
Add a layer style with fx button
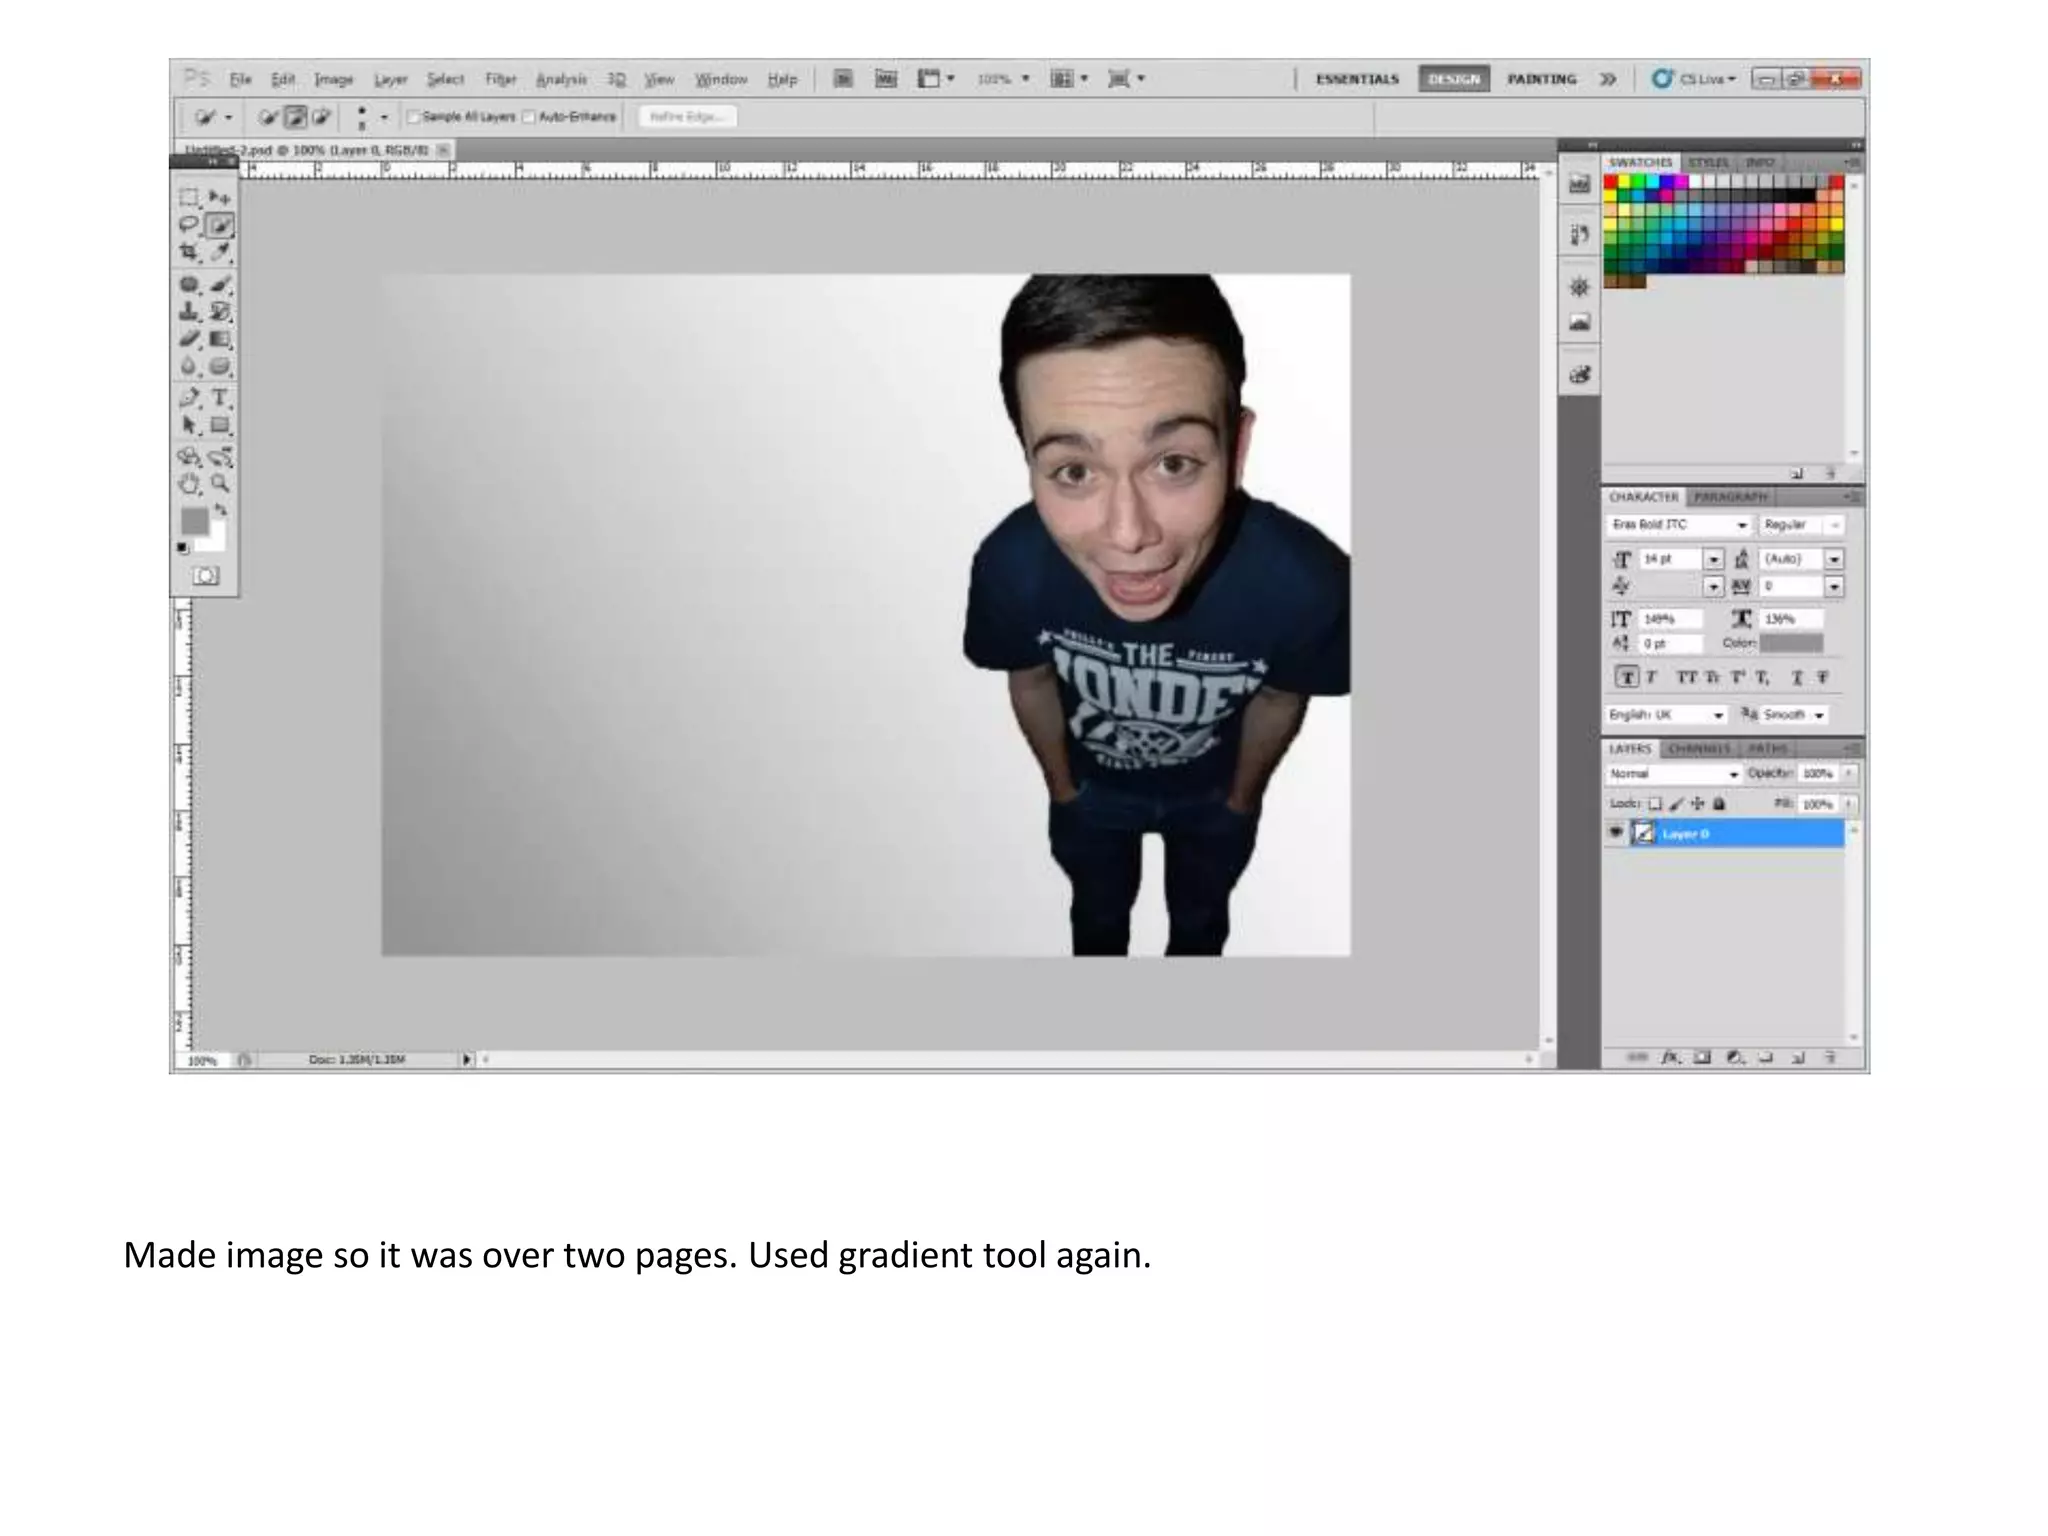point(1670,1057)
